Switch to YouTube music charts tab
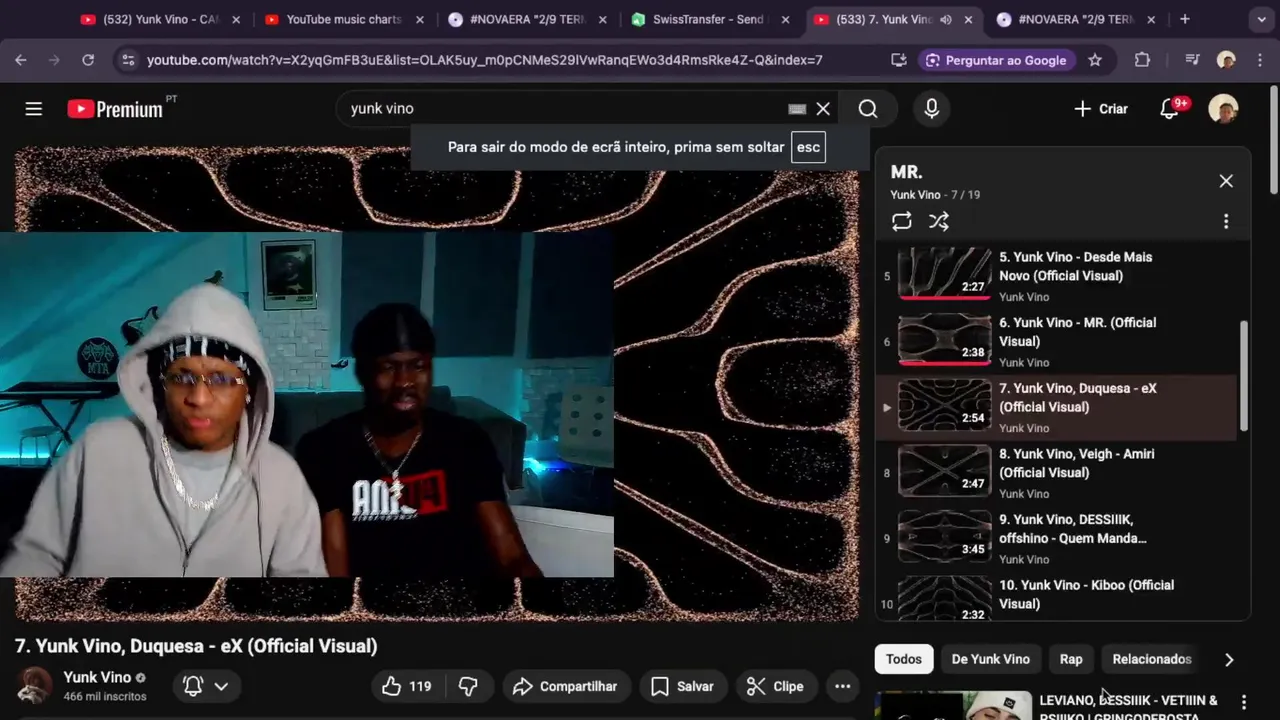The image size is (1280, 720). point(342,19)
